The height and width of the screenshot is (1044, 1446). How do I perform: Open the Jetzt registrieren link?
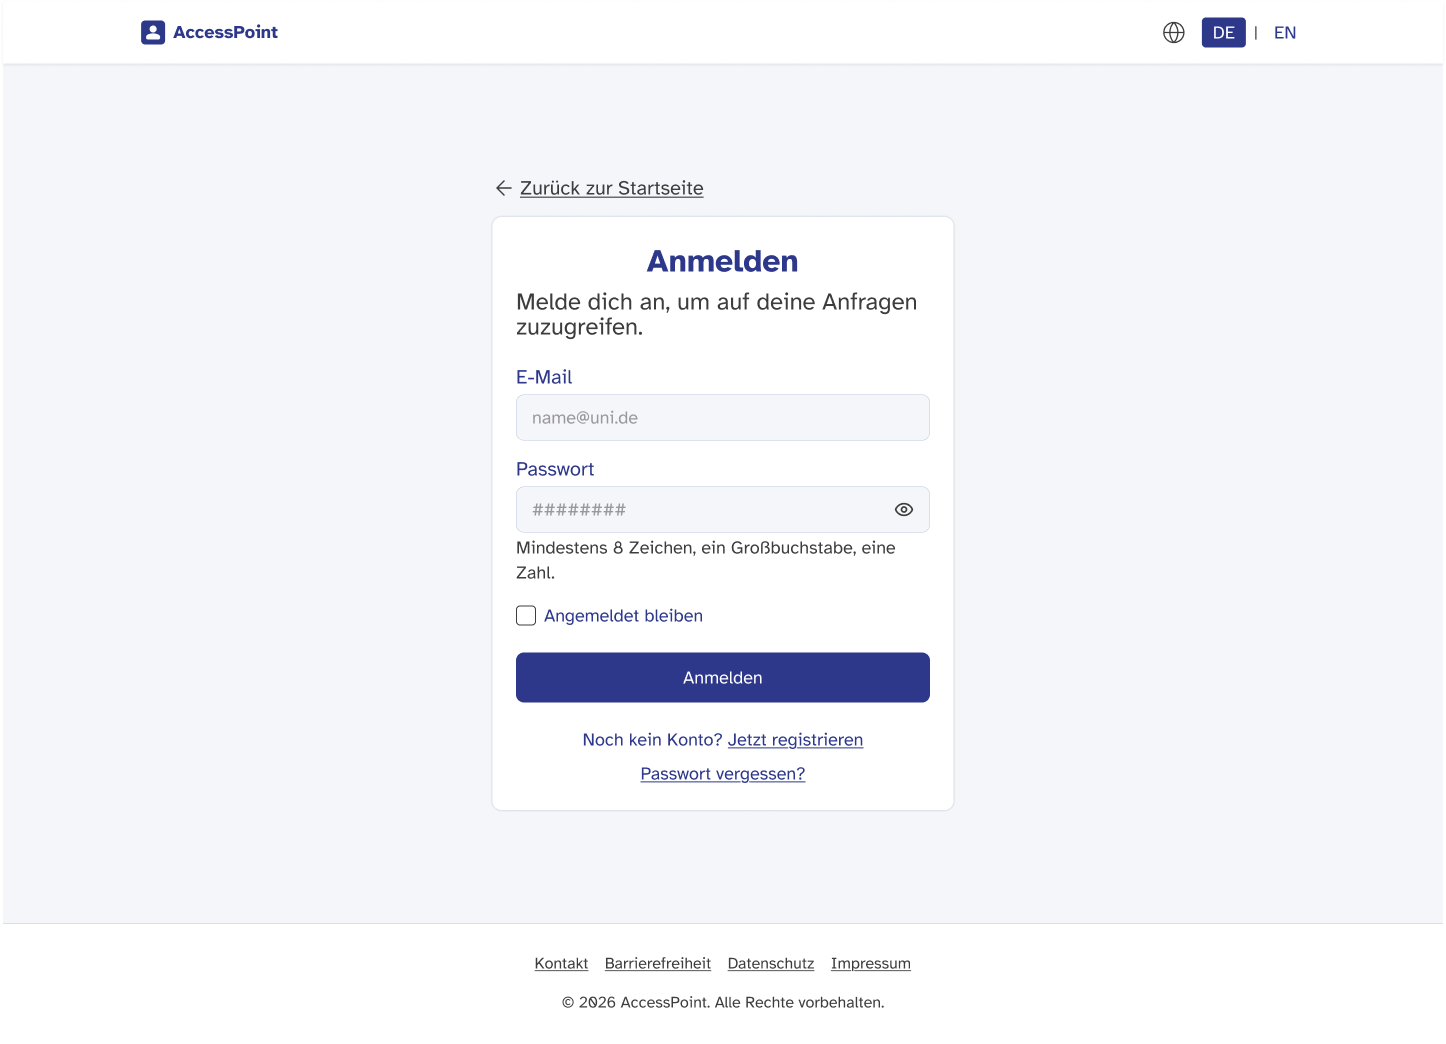pyautogui.click(x=795, y=740)
